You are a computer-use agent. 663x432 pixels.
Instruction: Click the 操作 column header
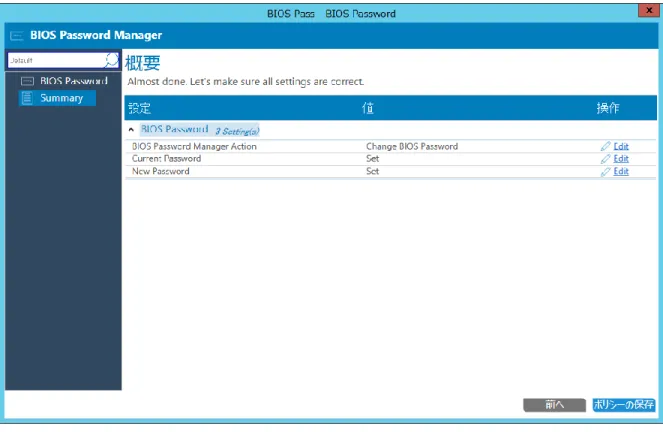(x=608, y=108)
